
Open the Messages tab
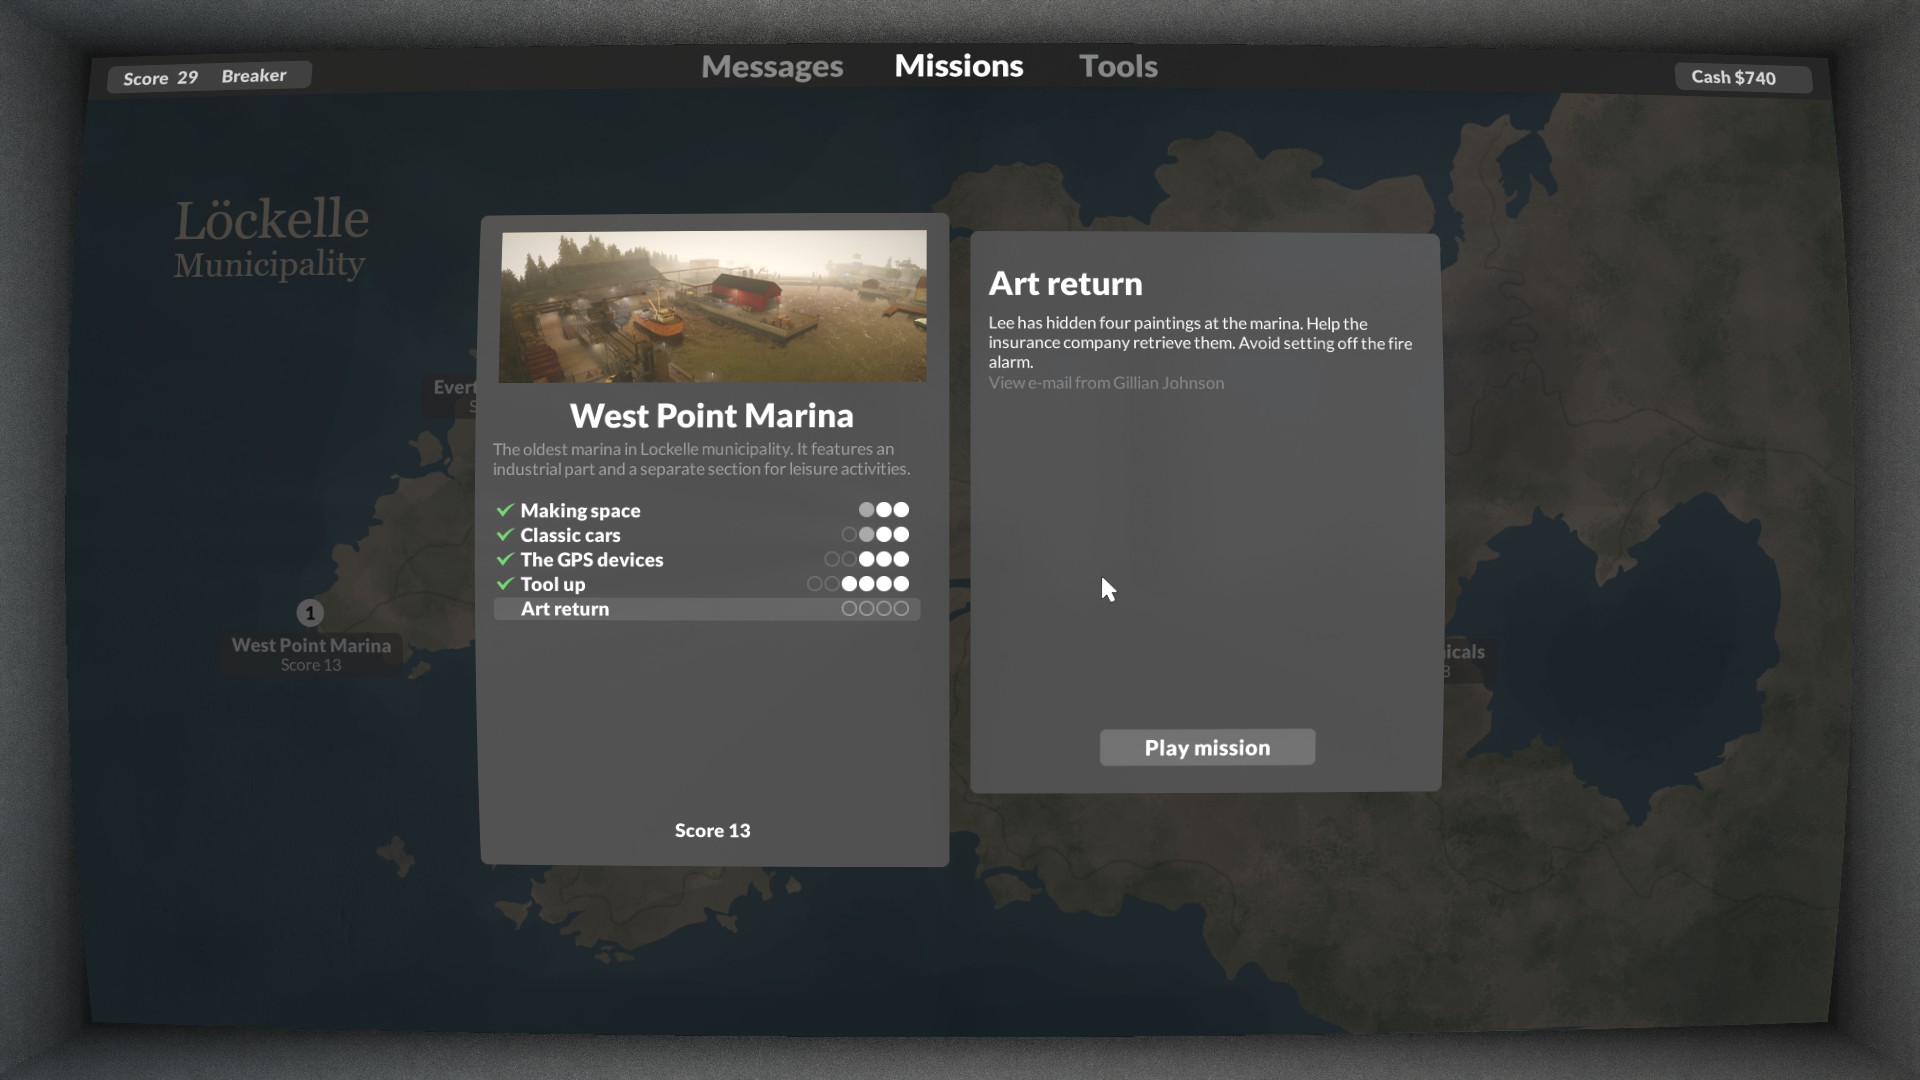772,66
